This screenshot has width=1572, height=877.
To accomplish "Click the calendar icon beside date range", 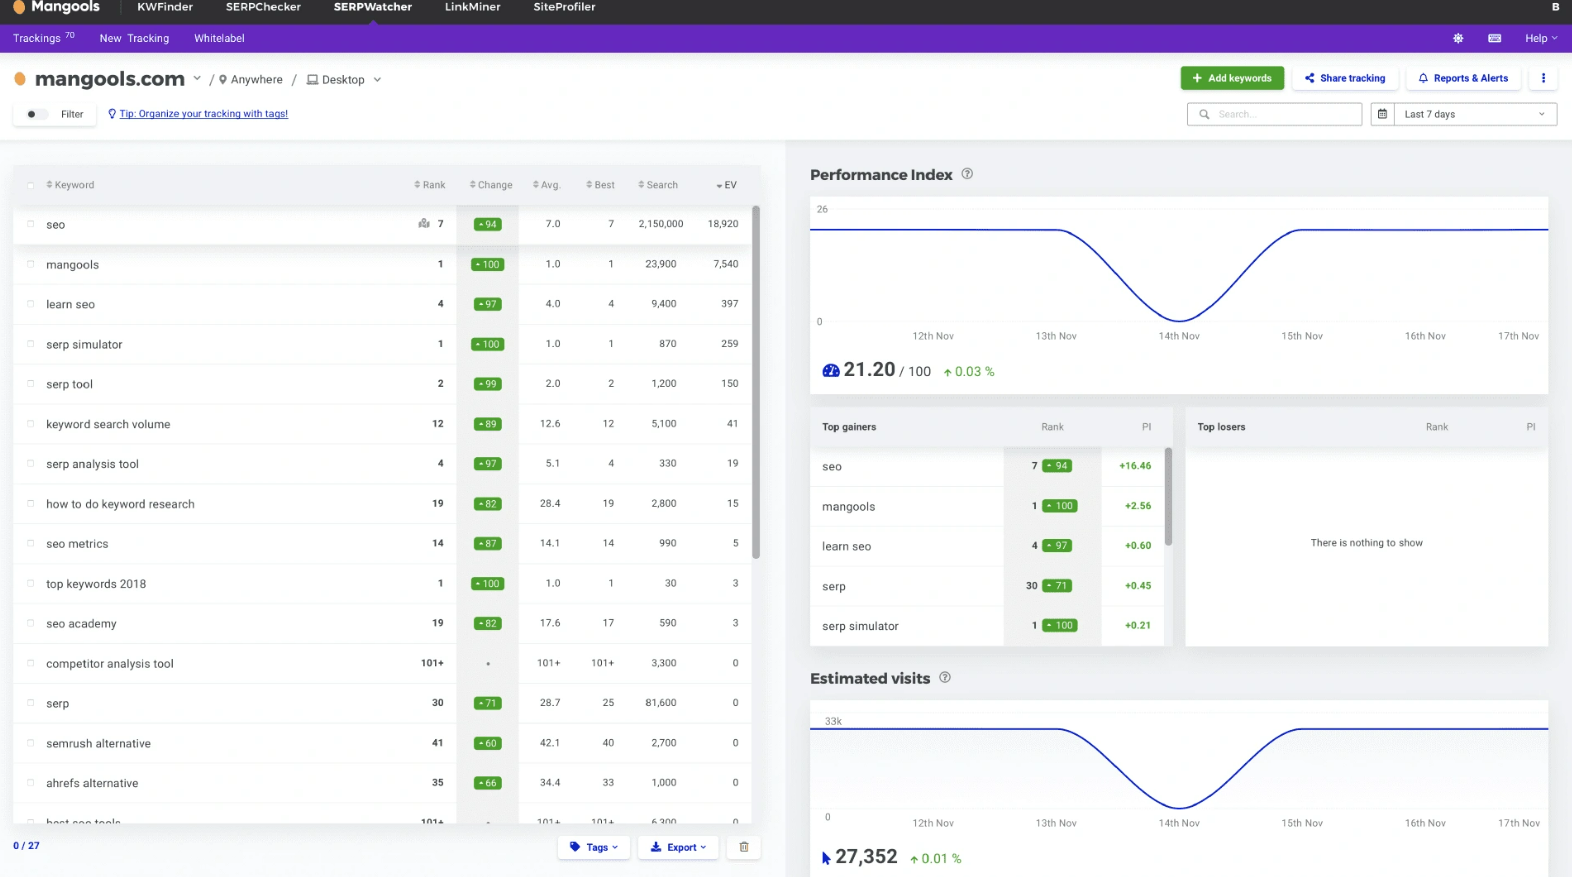I will (x=1382, y=114).
